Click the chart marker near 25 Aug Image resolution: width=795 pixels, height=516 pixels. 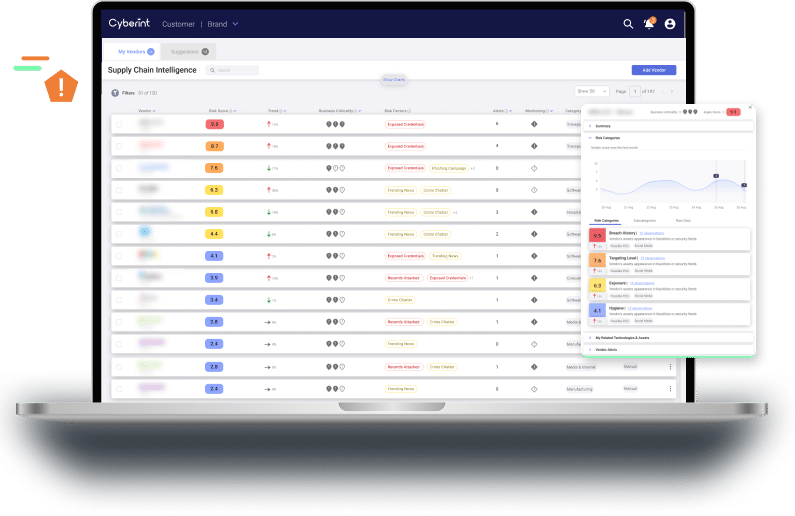pyautogui.click(x=716, y=176)
